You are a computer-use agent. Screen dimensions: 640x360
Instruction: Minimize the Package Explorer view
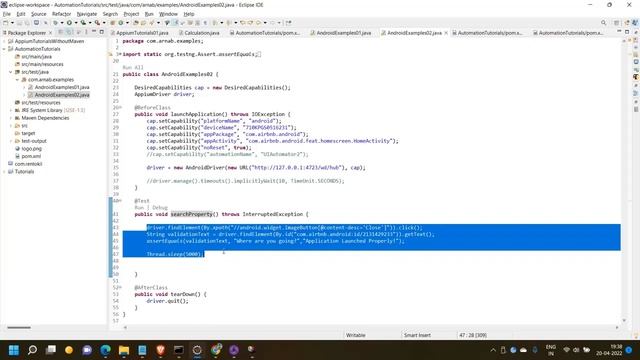[94, 32]
